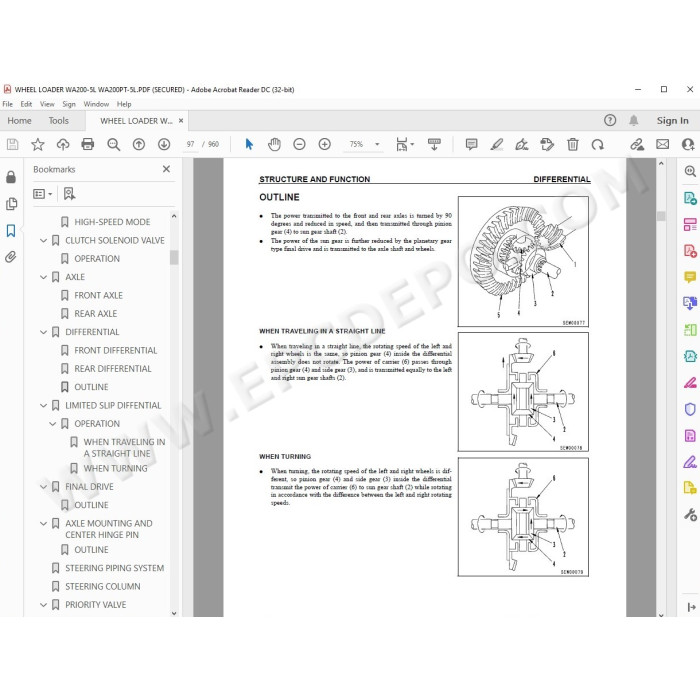Go to previous page arrow

tap(139, 144)
